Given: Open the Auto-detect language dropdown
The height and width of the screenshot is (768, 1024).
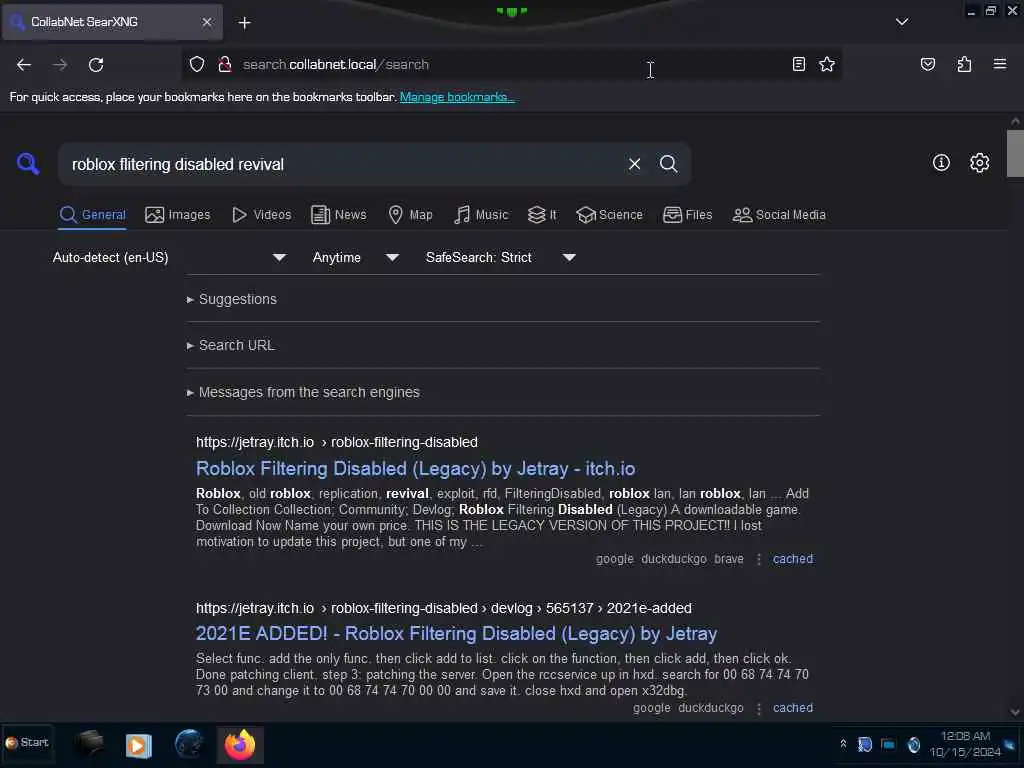Looking at the screenshot, I should [x=169, y=257].
